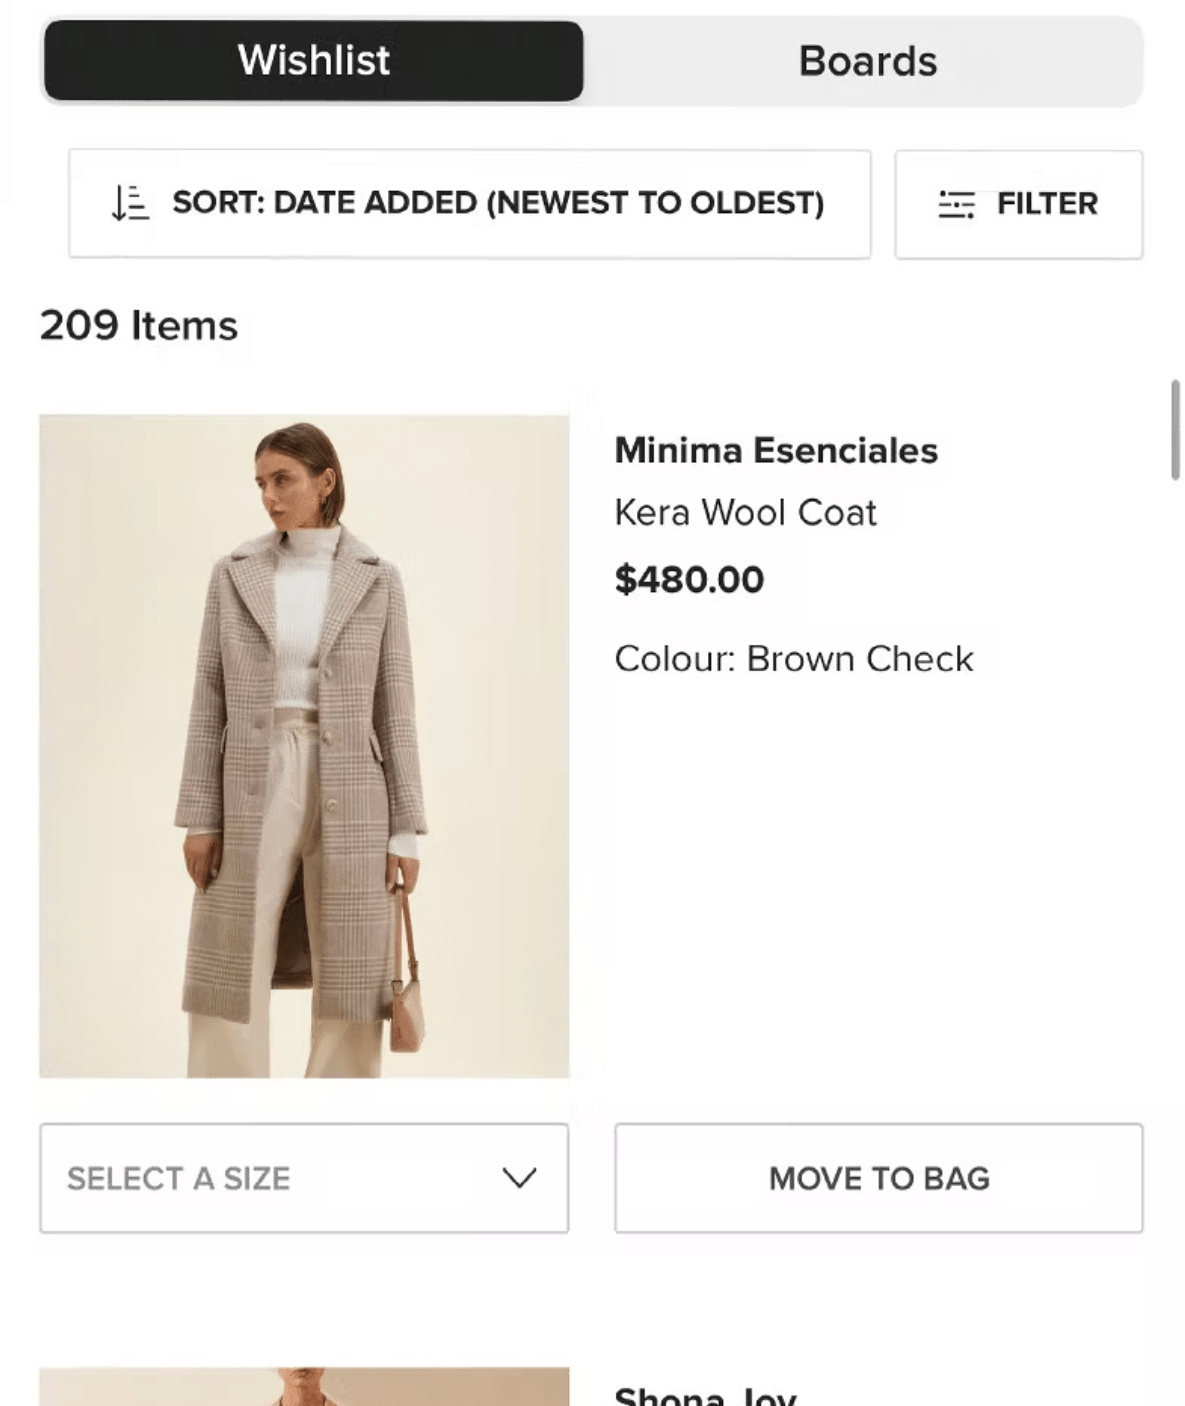This screenshot has width=1185, height=1406.
Task: Open the Boards tab
Action: [x=867, y=61]
